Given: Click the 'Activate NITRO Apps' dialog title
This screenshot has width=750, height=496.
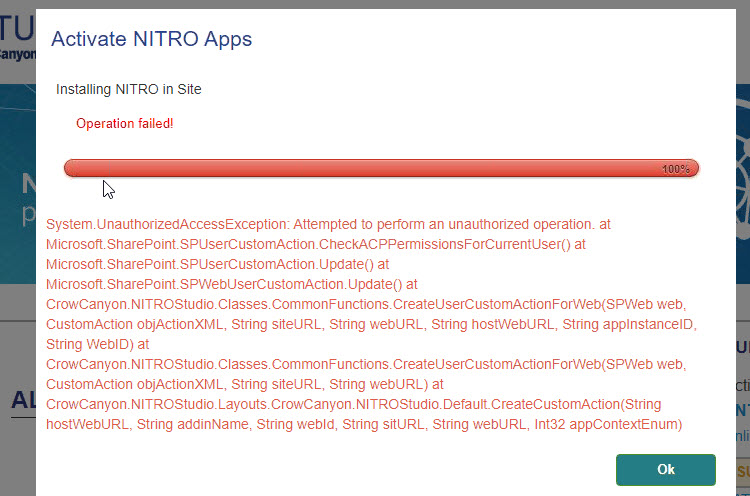Looking at the screenshot, I should pos(151,40).
